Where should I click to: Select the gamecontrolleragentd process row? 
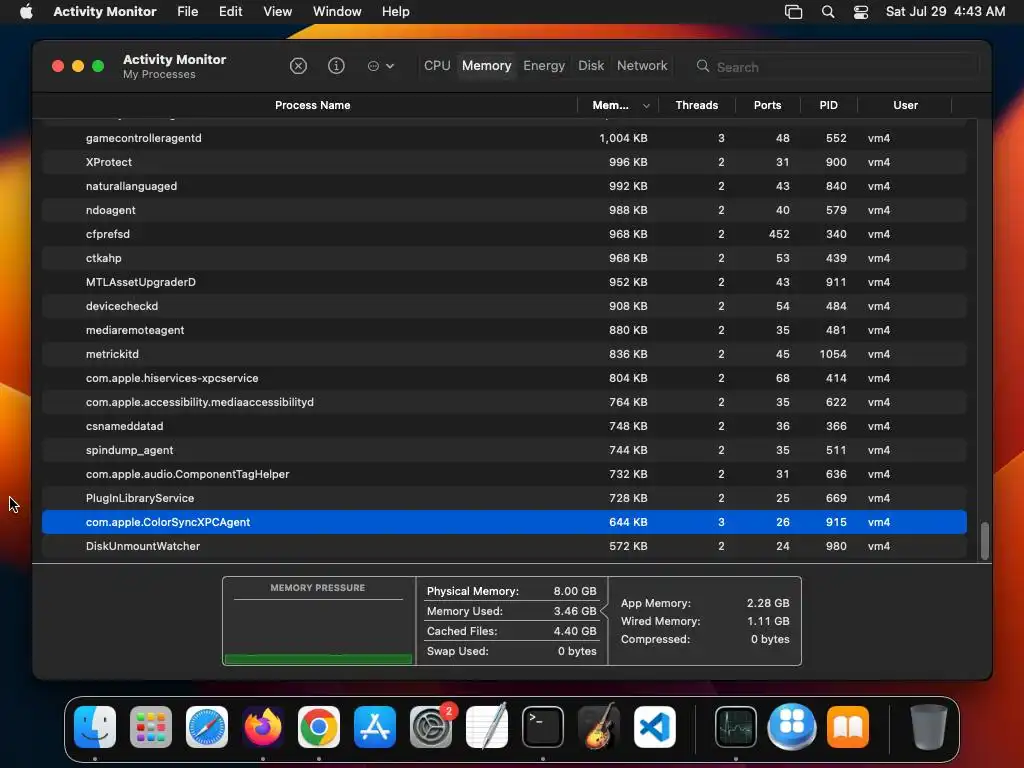[504, 138]
